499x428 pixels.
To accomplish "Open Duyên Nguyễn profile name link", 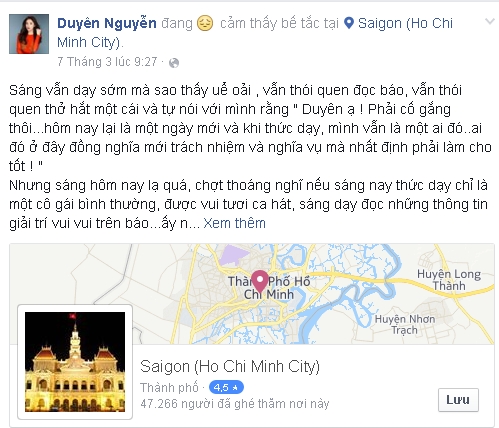I will [107, 23].
